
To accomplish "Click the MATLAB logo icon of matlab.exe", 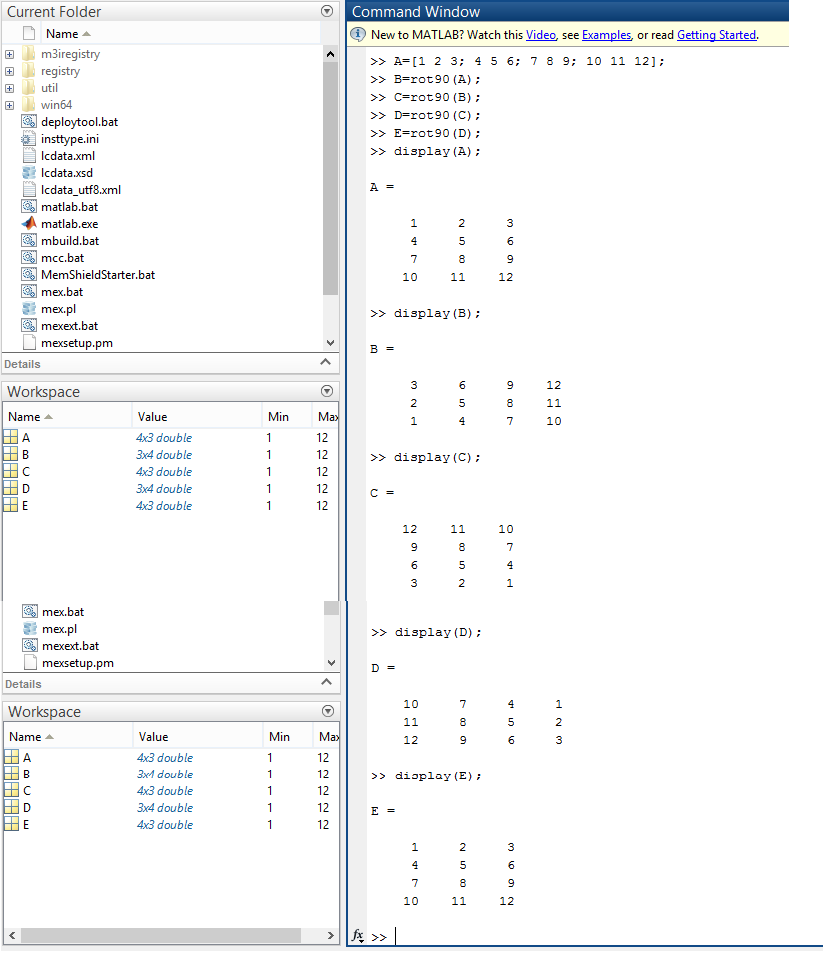I will [29, 224].
